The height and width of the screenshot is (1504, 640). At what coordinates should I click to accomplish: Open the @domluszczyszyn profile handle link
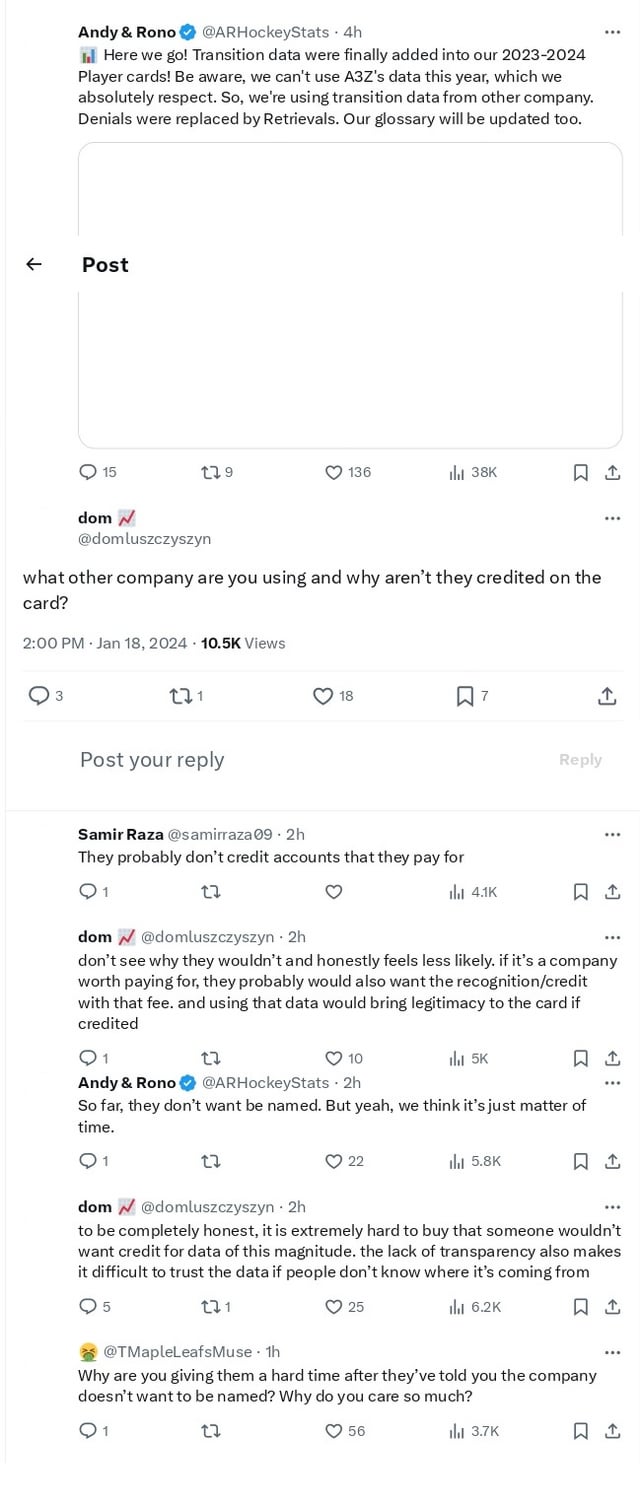click(144, 539)
